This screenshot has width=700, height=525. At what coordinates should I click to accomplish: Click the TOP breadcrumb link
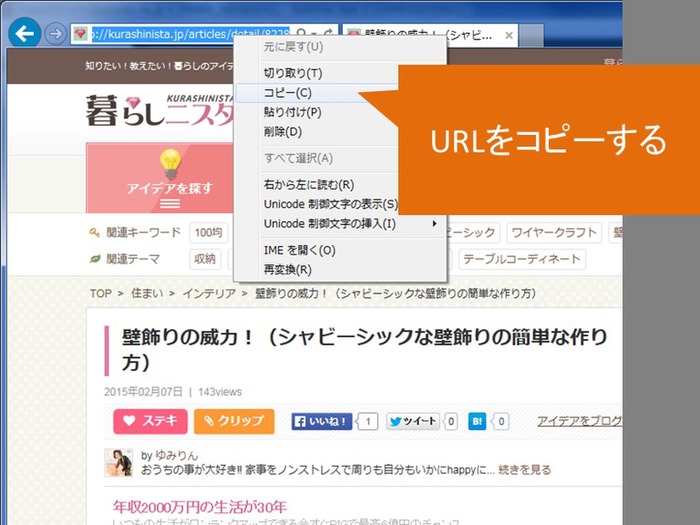[100, 294]
